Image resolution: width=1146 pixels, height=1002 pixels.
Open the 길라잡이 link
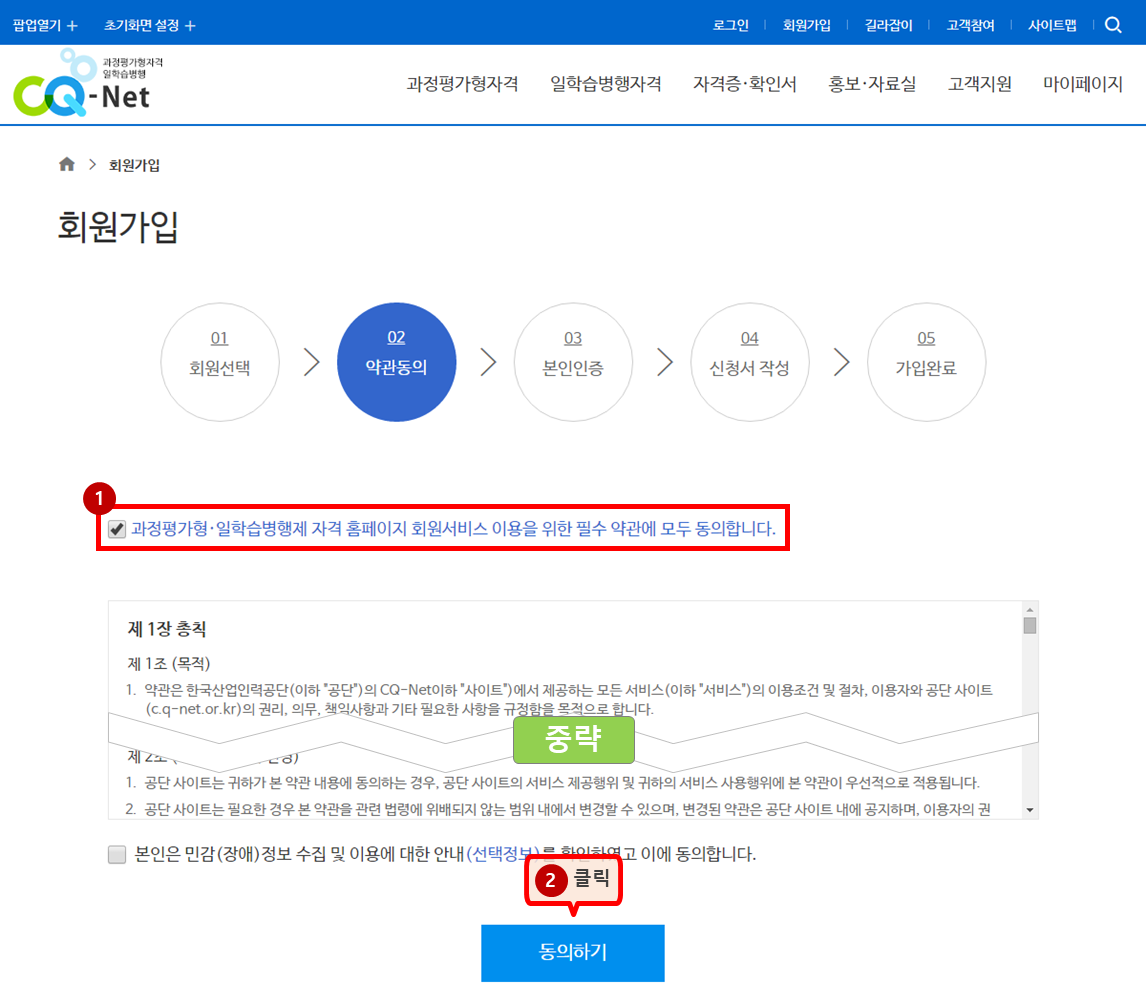coord(889,26)
